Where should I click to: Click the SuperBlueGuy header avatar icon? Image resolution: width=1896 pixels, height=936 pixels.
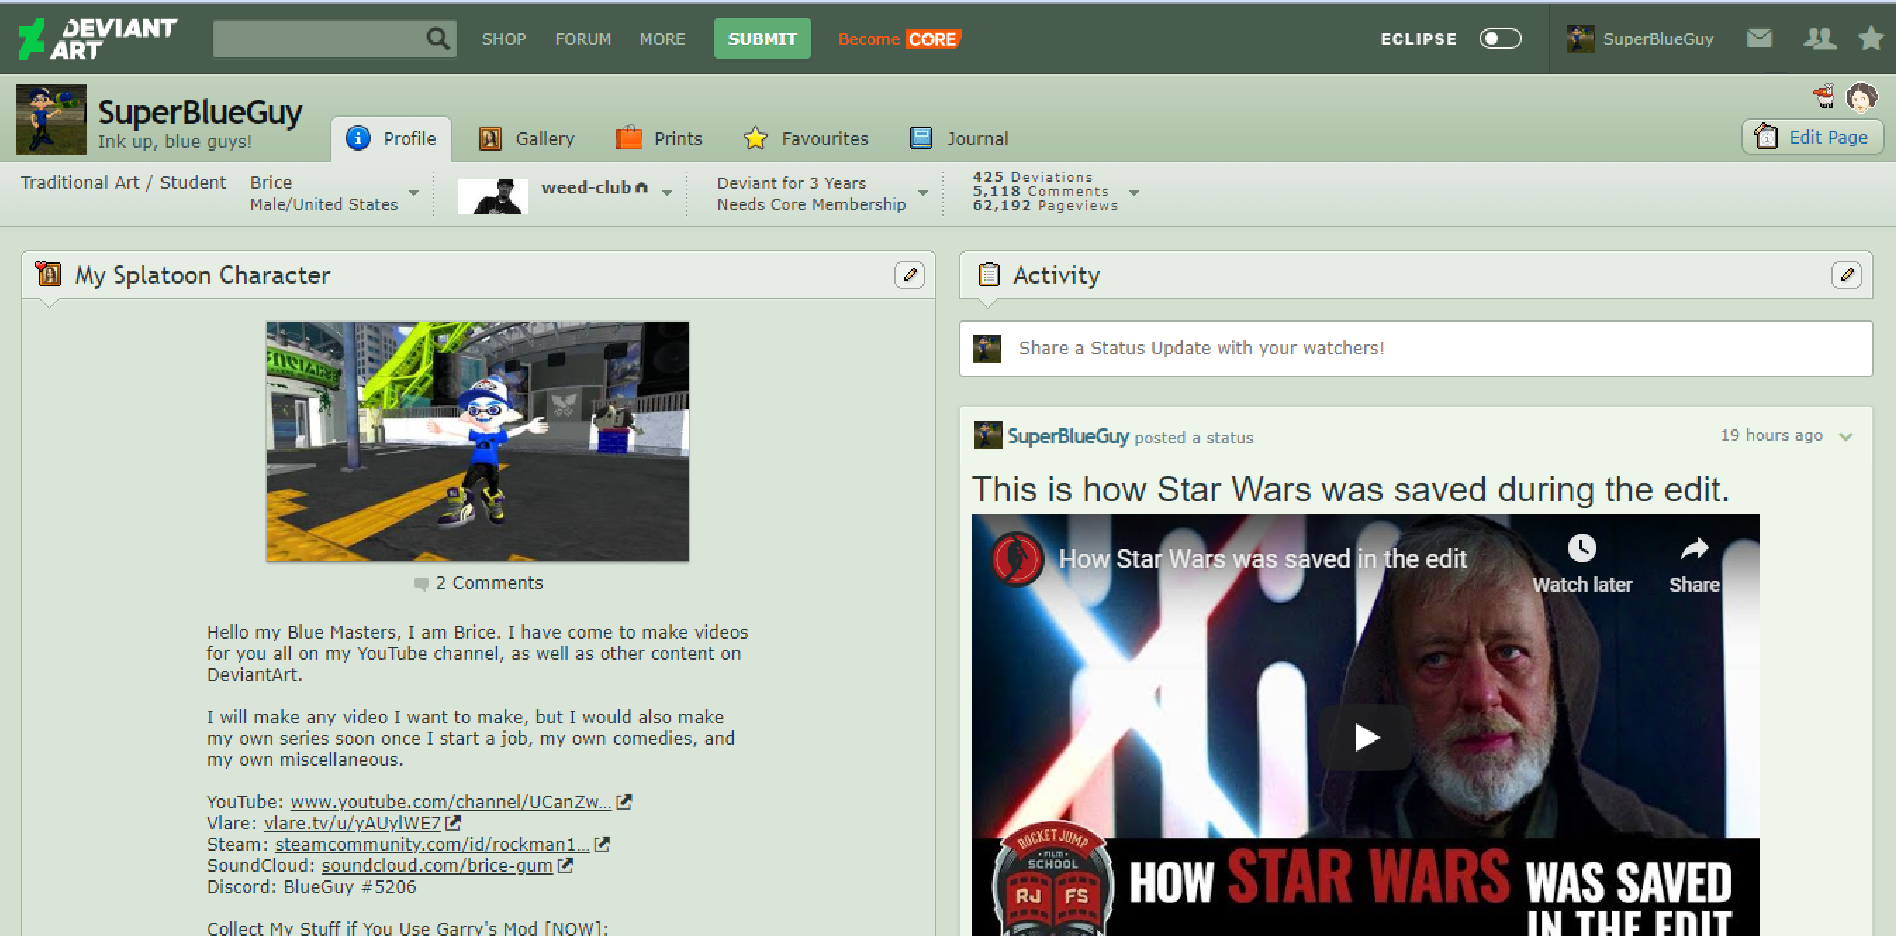[x=1581, y=39]
